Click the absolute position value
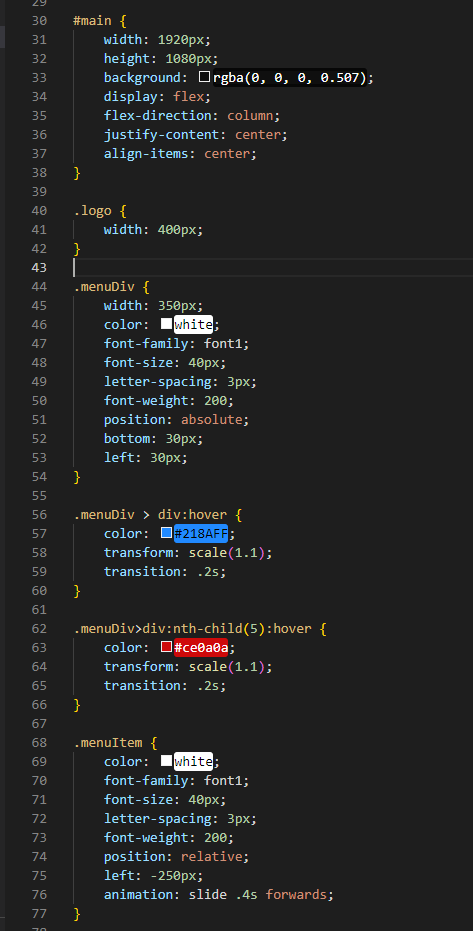 pos(211,420)
